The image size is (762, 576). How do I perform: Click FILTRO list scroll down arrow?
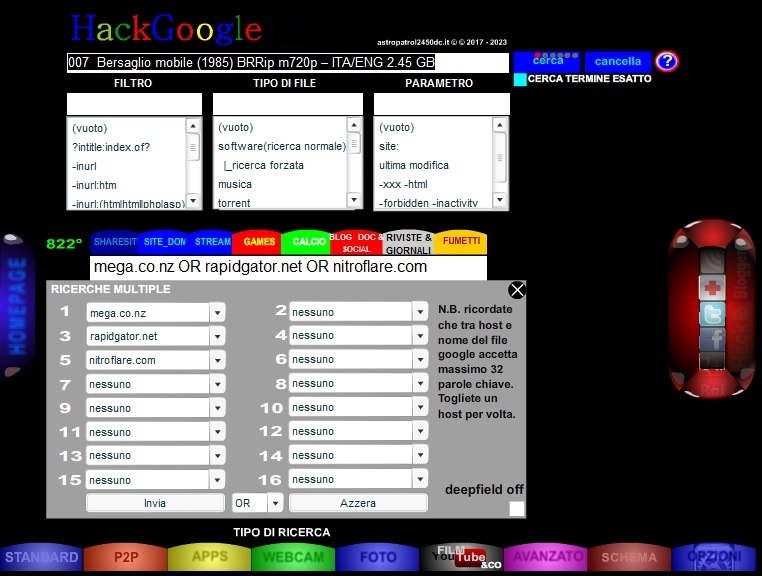[193, 200]
